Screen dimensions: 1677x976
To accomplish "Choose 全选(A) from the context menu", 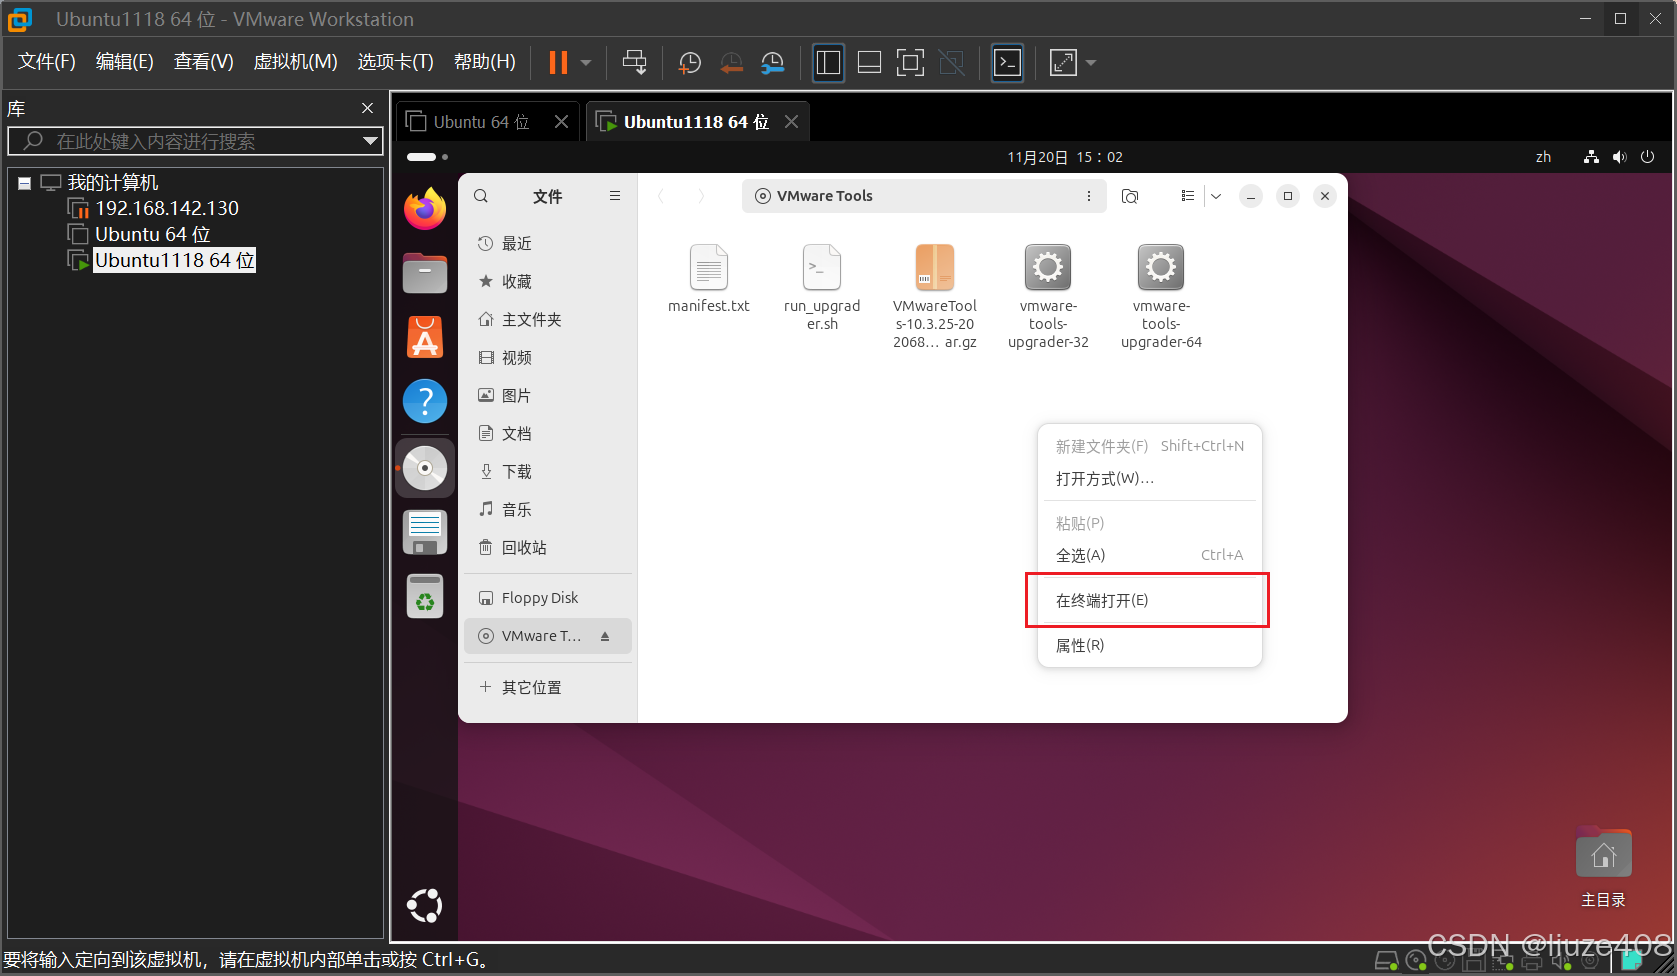I will point(1148,555).
